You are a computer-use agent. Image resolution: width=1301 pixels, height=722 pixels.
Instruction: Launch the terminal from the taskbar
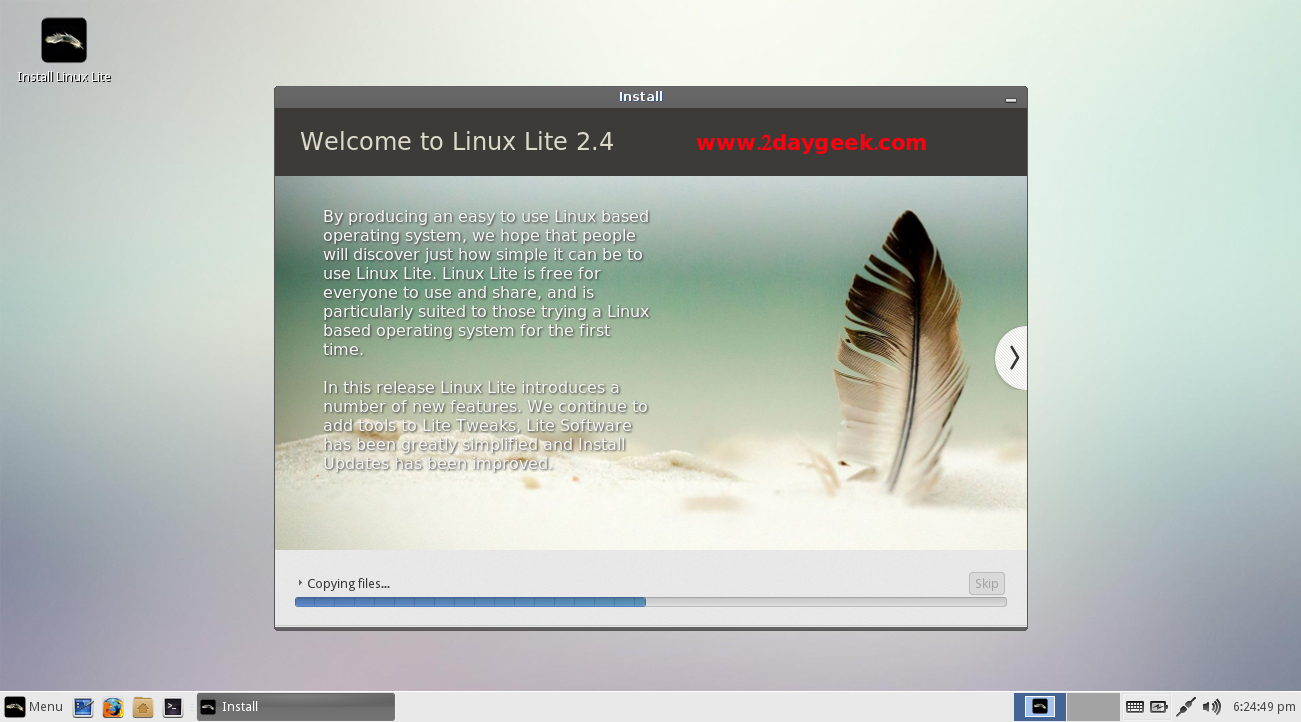click(x=173, y=707)
